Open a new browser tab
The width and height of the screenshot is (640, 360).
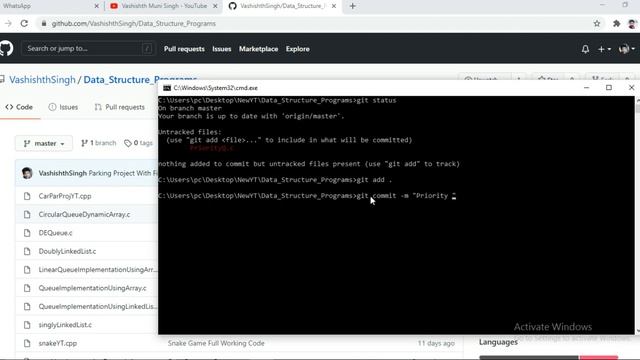pos(353,6)
